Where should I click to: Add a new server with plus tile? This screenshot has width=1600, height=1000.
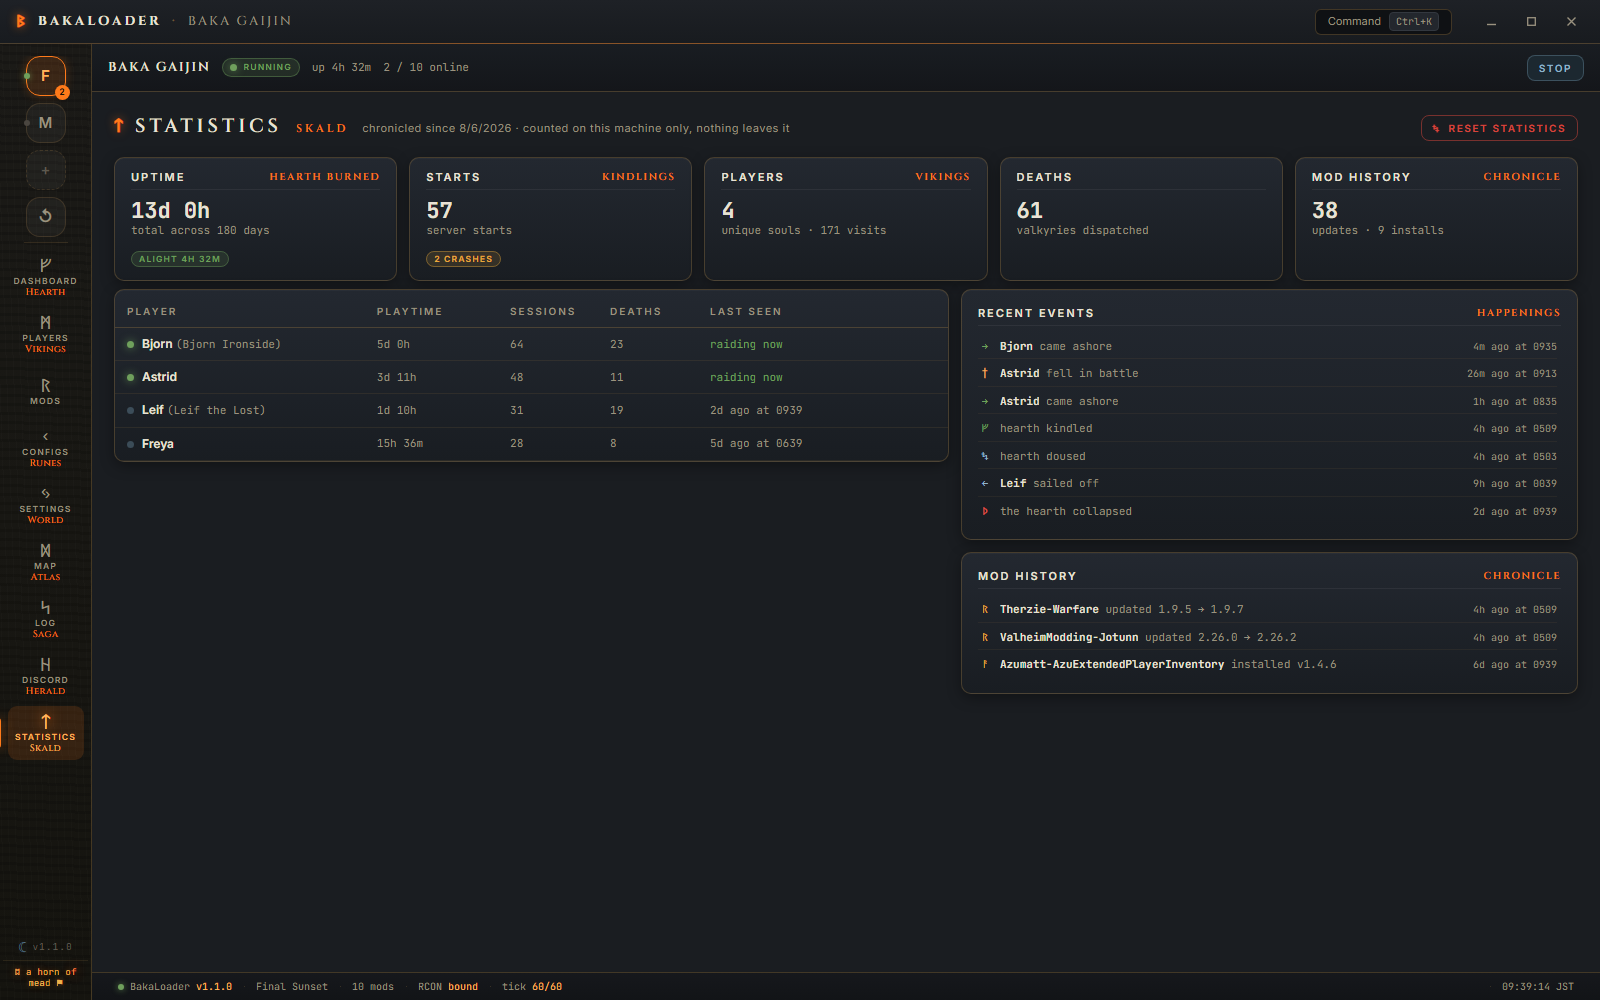point(45,170)
